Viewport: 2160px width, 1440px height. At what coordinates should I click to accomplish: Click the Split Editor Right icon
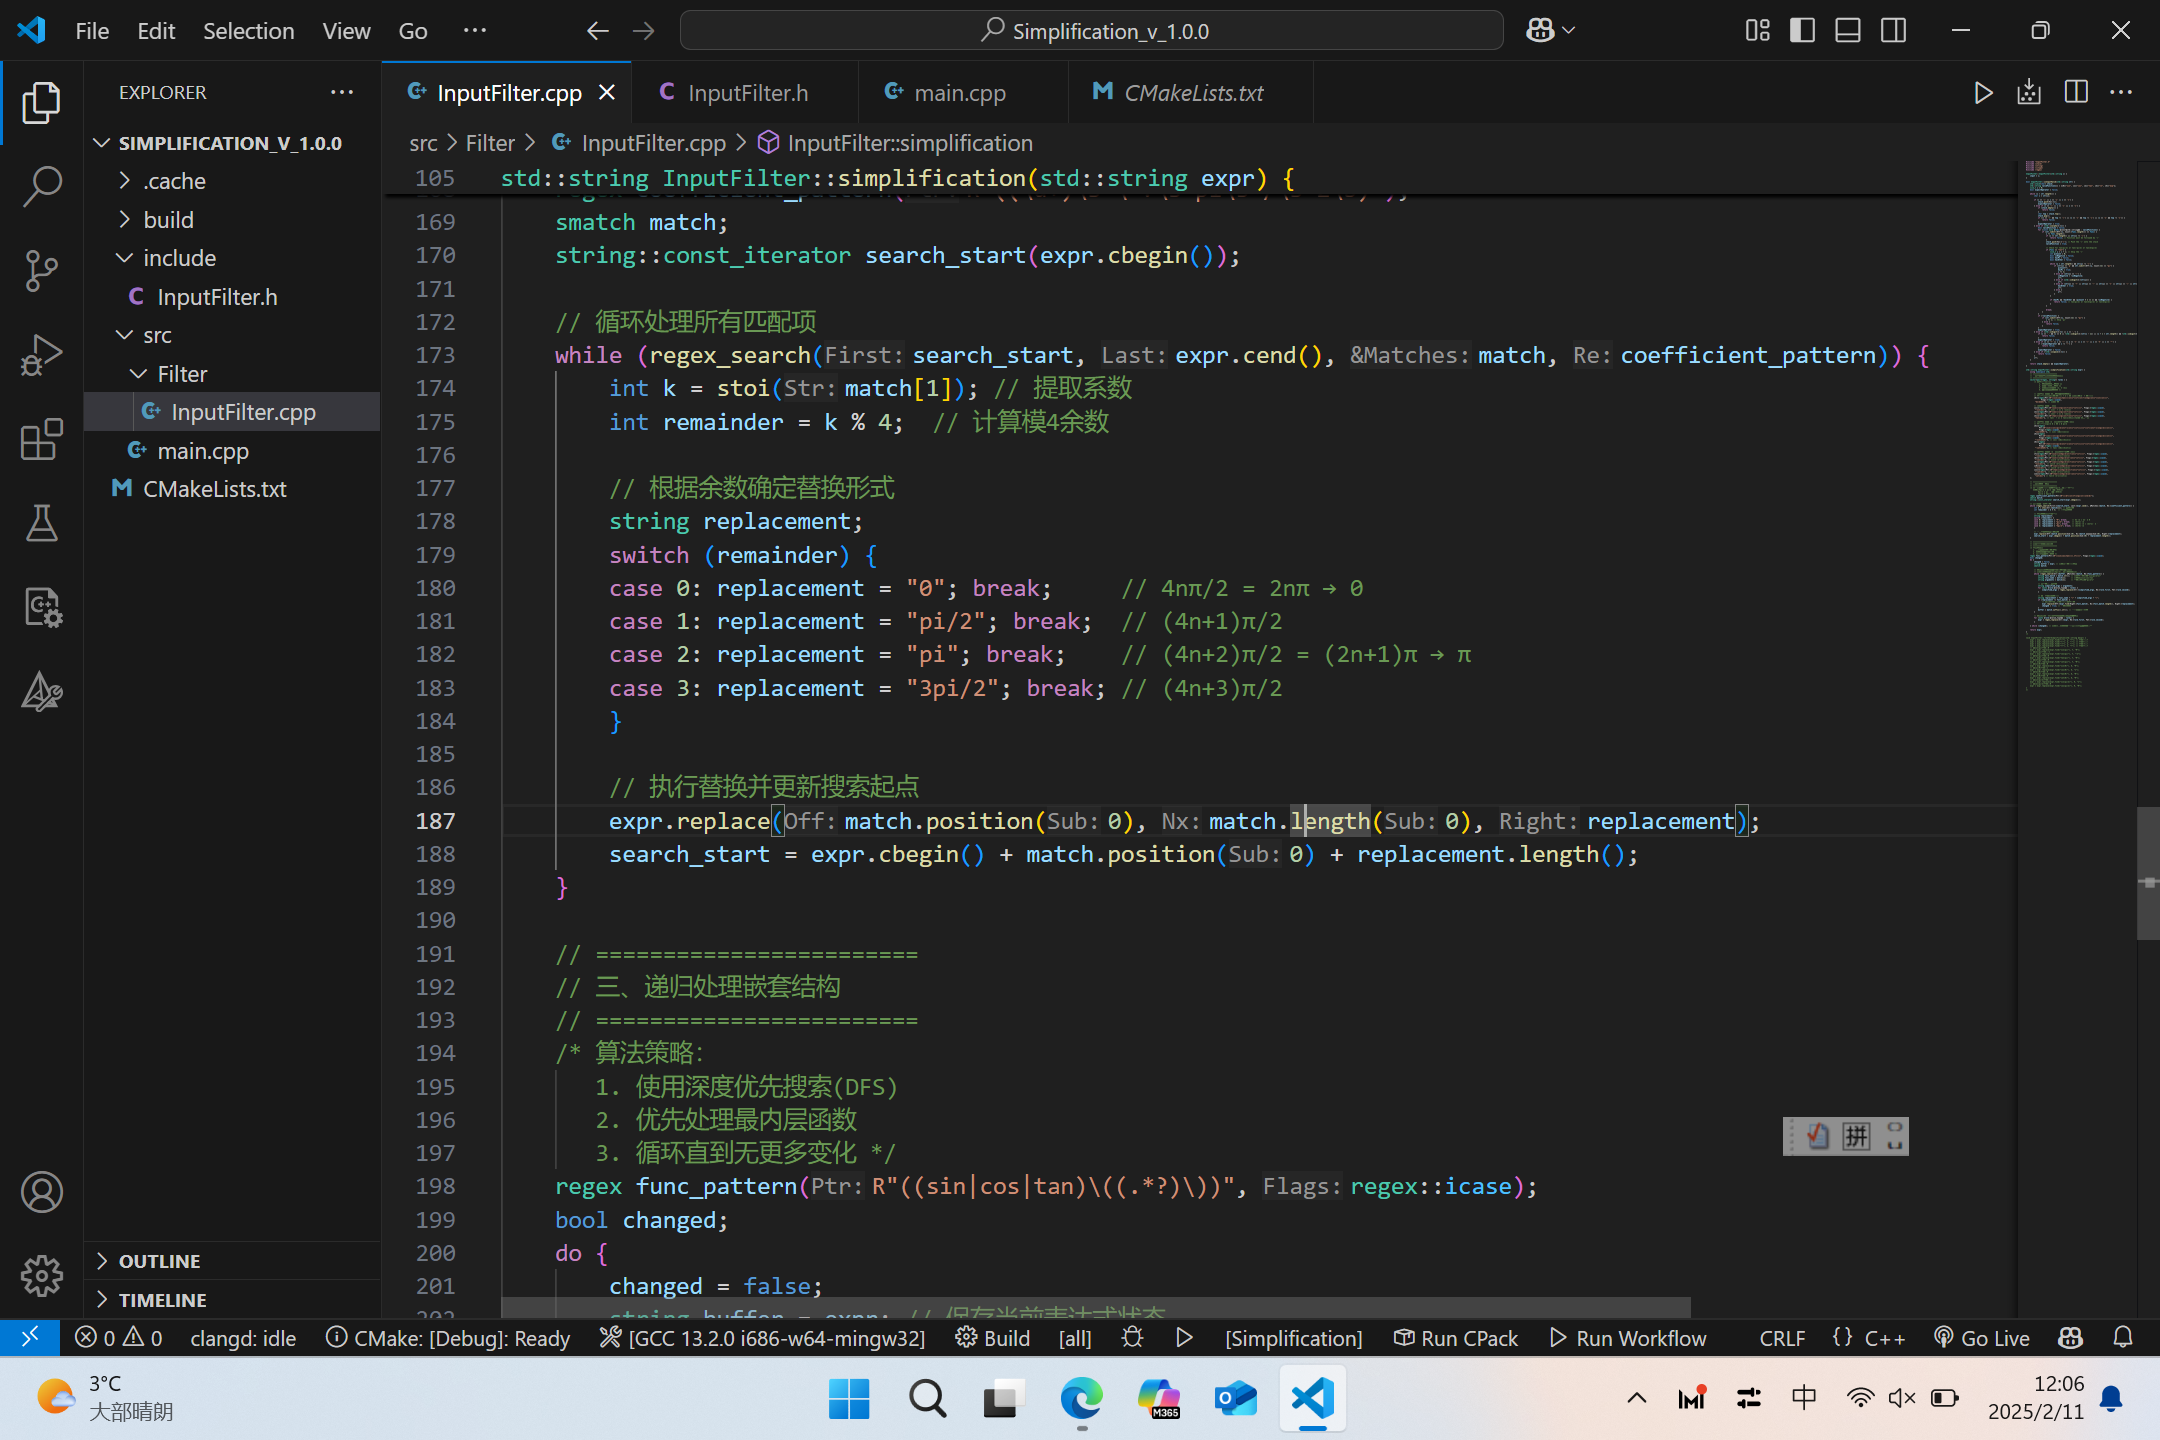tap(2076, 93)
